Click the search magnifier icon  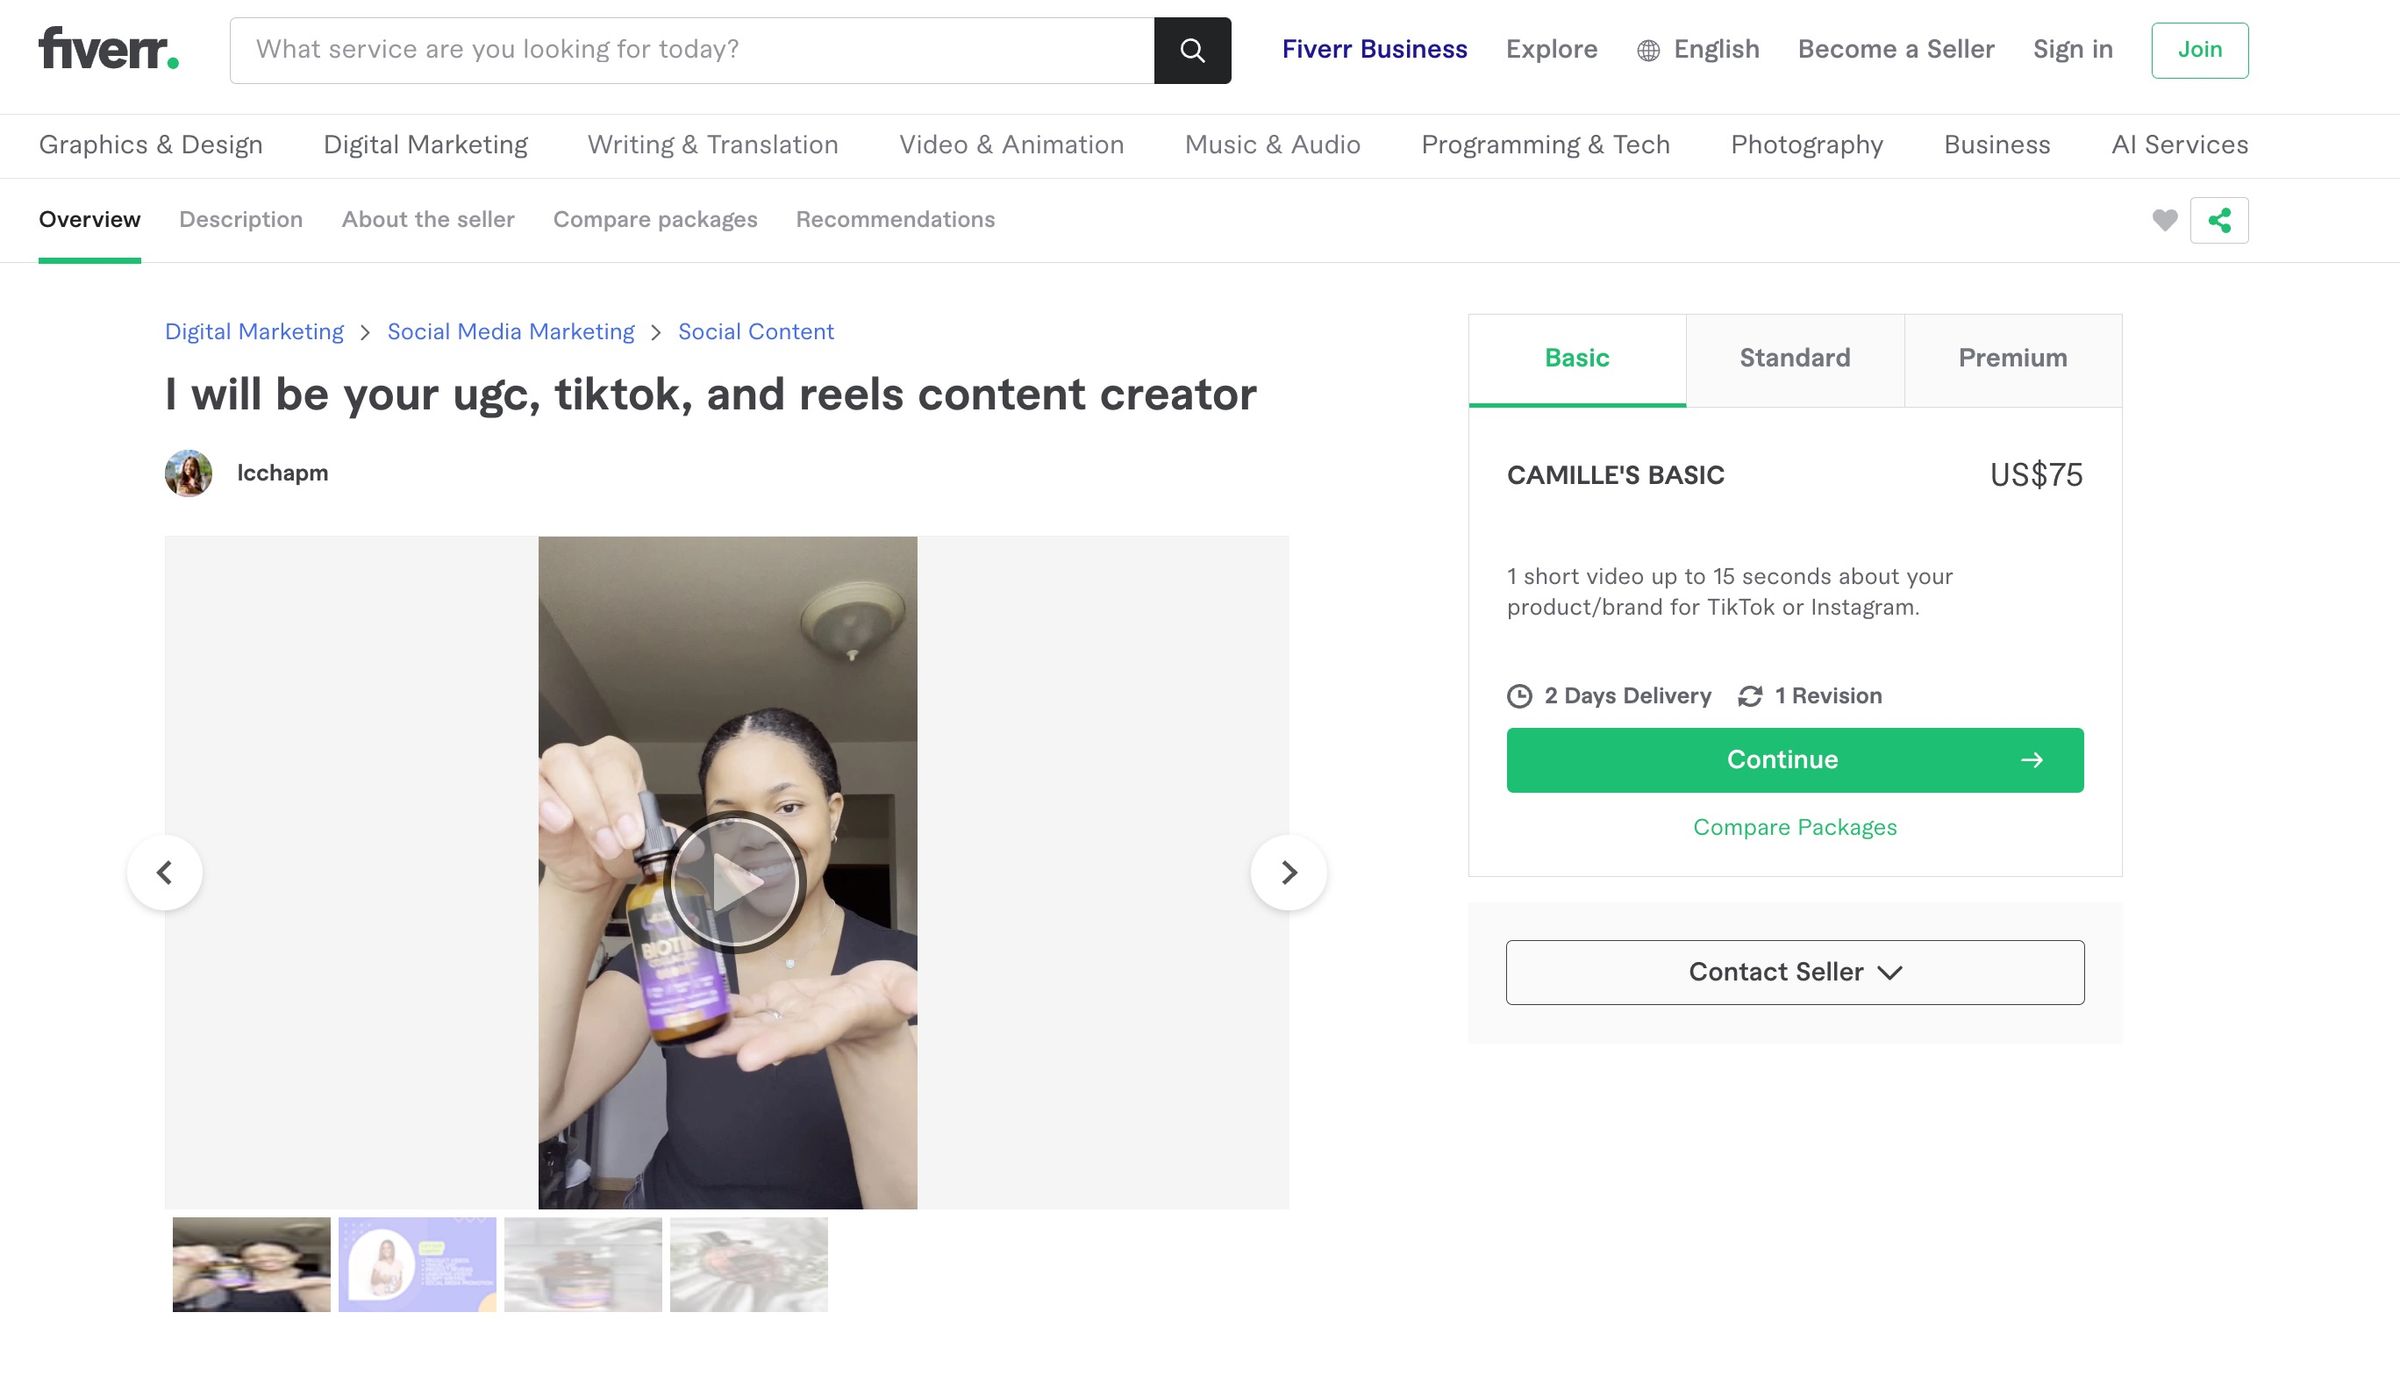click(x=1192, y=49)
